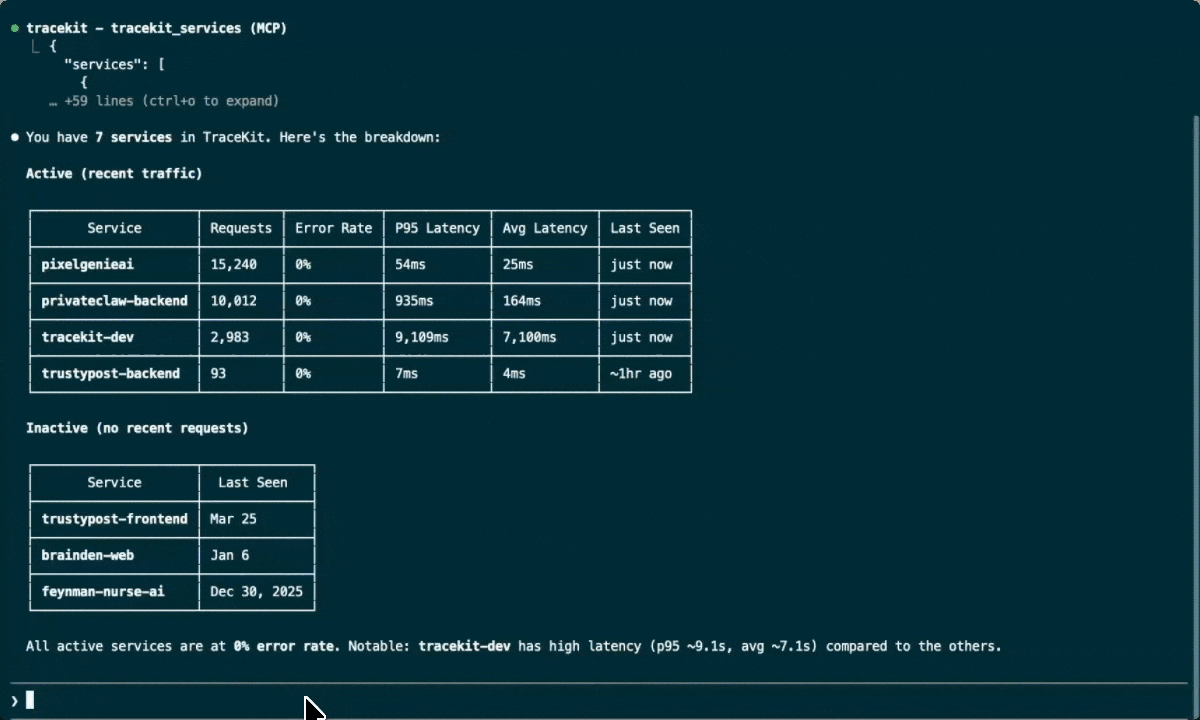Click the Active (recent traffic) heading
1200x720 pixels.
[x=114, y=173]
